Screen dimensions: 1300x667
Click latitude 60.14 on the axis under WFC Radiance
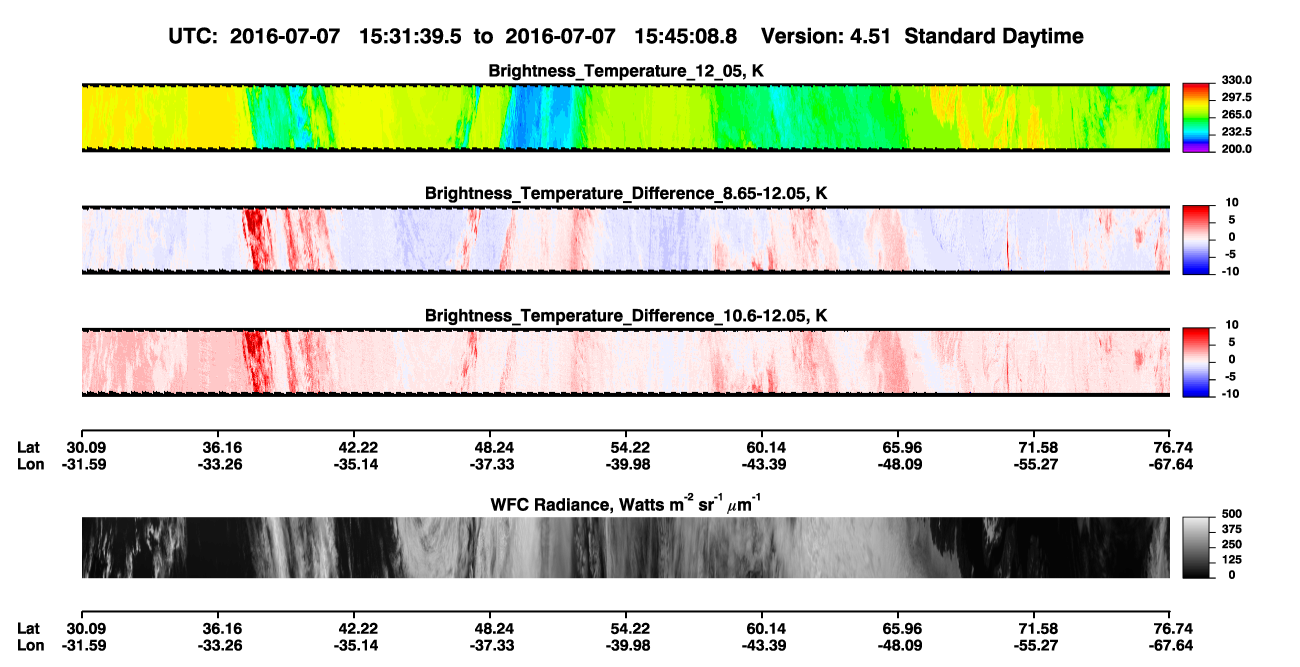[762, 628]
